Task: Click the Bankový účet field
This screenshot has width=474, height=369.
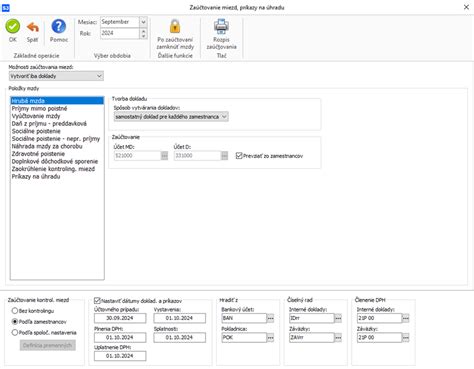Action: pos(244,318)
